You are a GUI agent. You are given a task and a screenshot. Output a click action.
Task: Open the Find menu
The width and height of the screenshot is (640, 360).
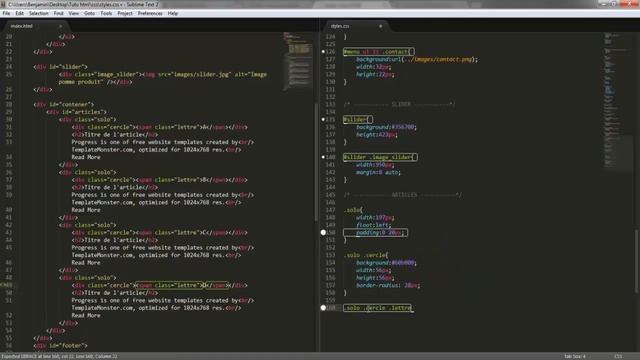pyautogui.click(x=58, y=13)
